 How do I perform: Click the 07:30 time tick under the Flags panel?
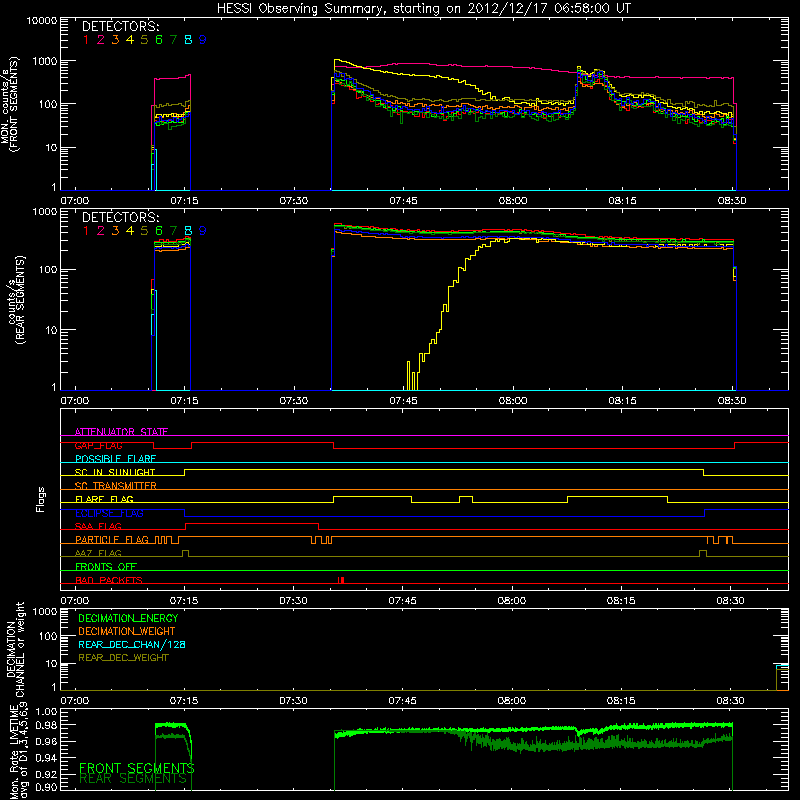tap(293, 601)
